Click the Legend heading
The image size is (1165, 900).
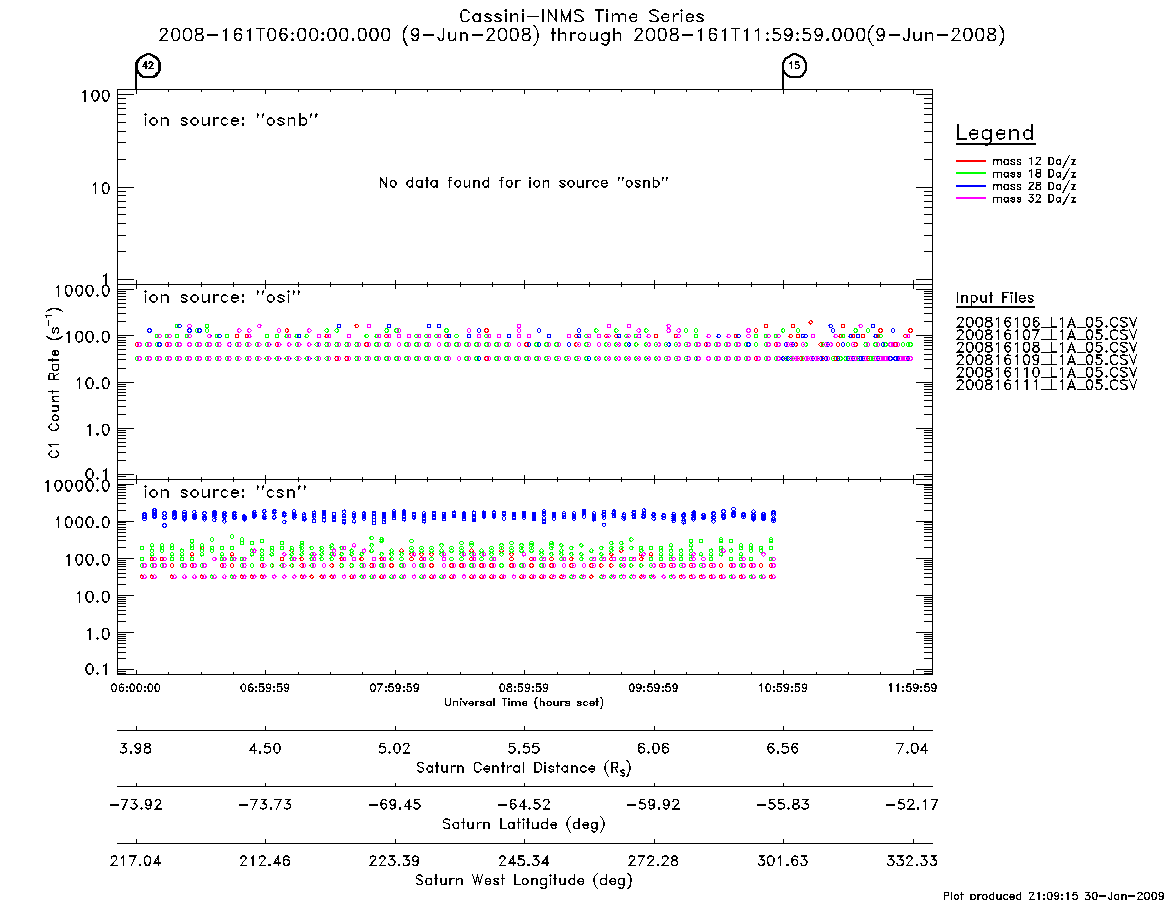click(995, 133)
